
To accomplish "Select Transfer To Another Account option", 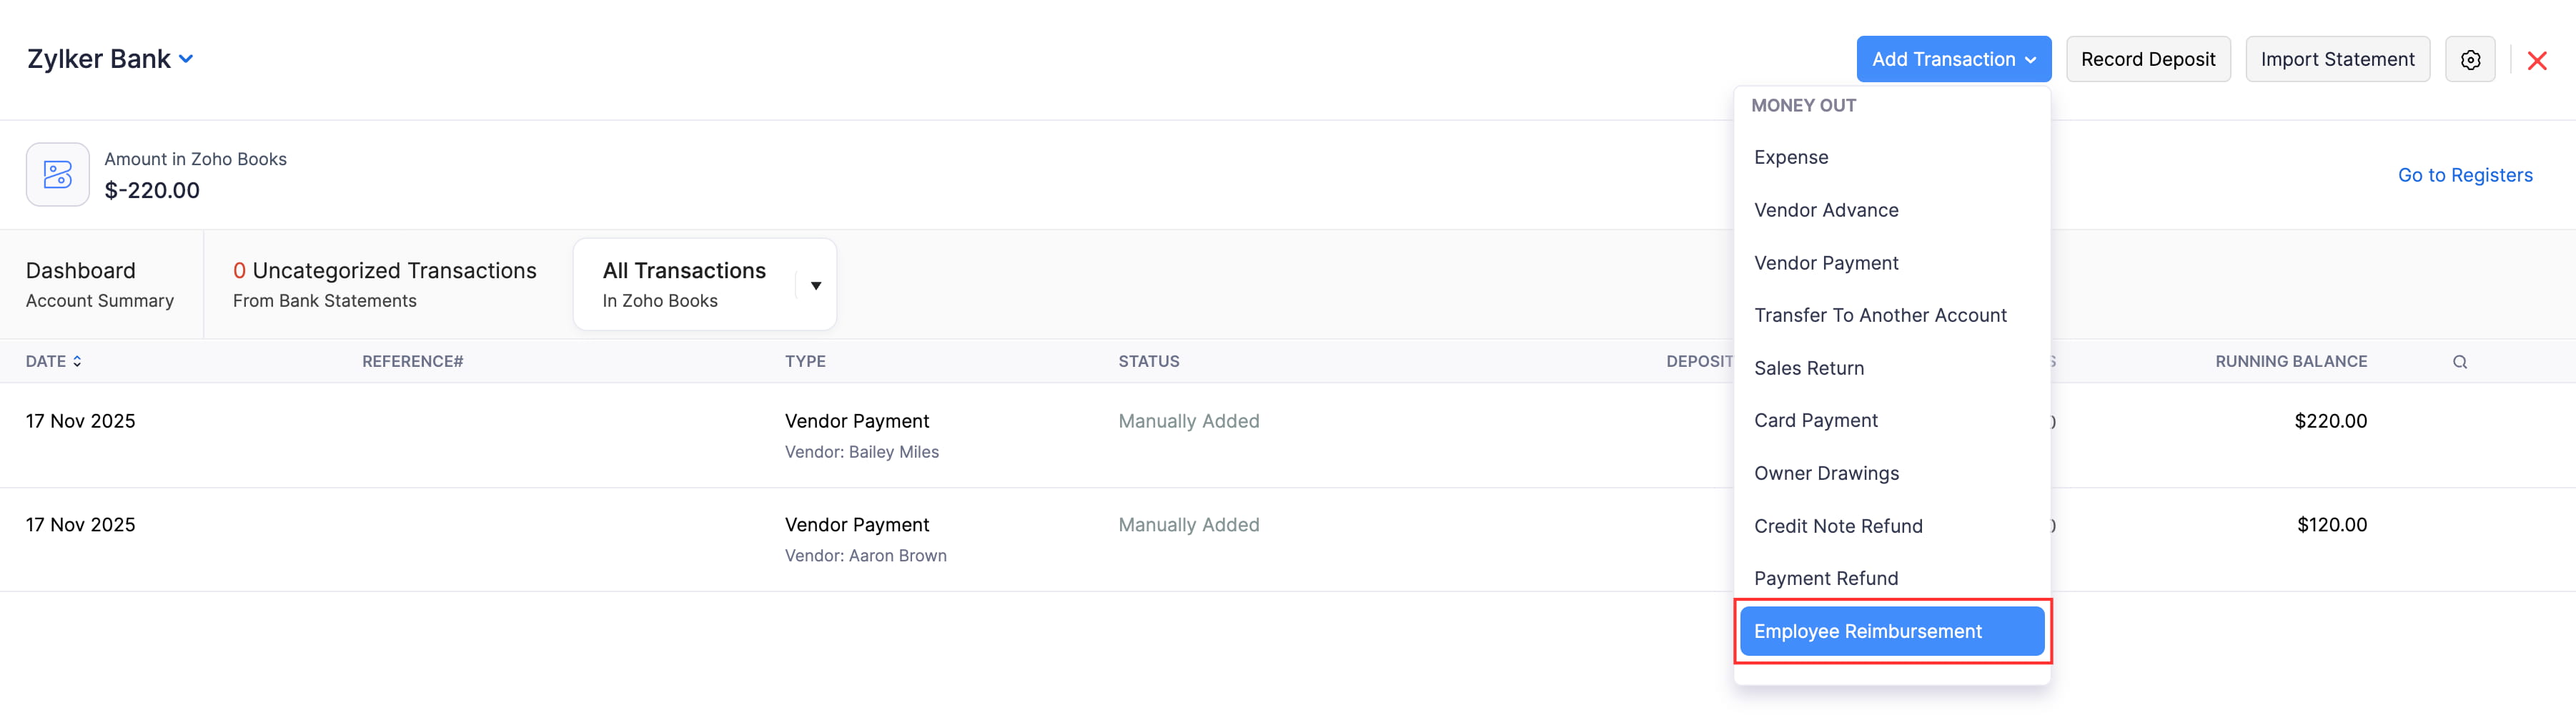I will tap(1880, 315).
